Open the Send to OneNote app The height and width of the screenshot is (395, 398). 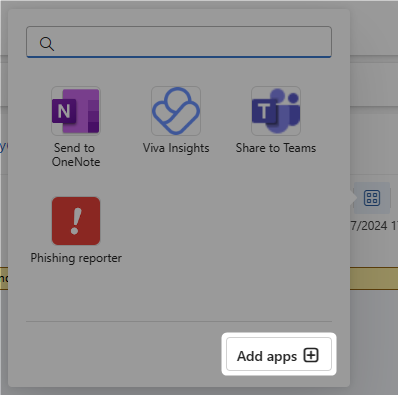click(76, 111)
